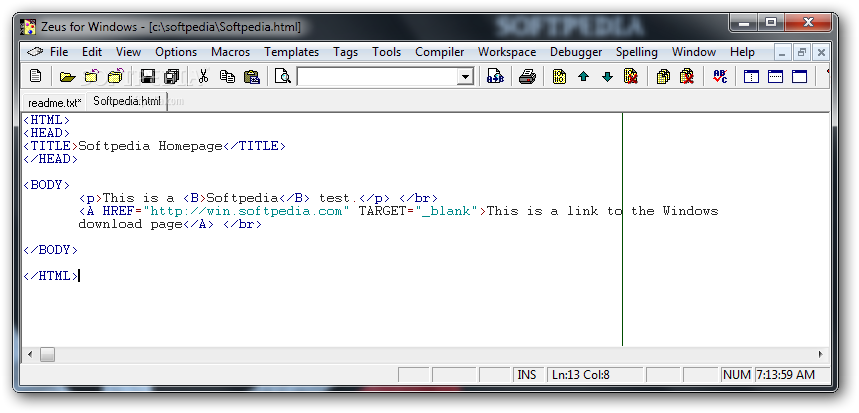Click the "_blank" target value

pyautogui.click(x=446, y=211)
